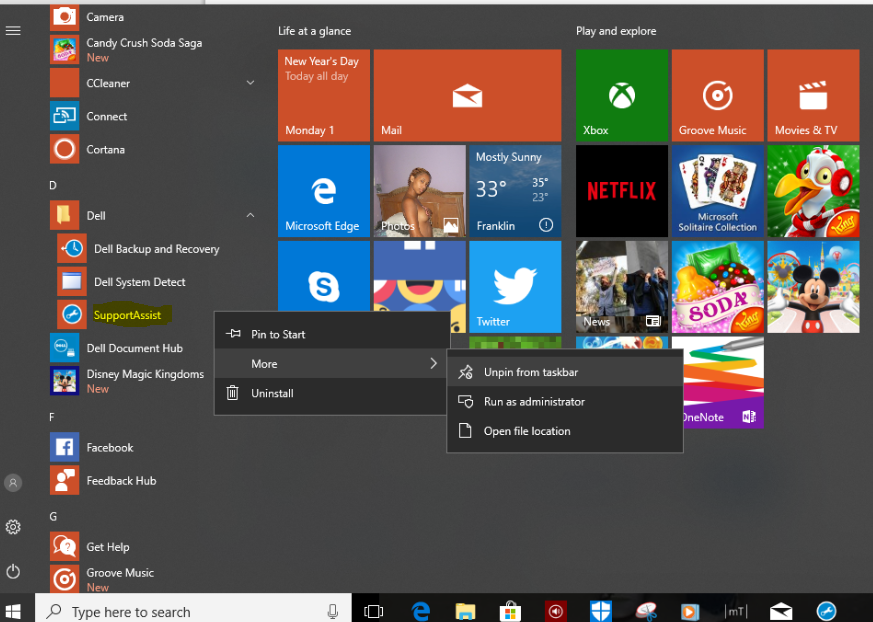Select Unpin from taskbar
873x622 pixels.
pyautogui.click(x=565, y=372)
